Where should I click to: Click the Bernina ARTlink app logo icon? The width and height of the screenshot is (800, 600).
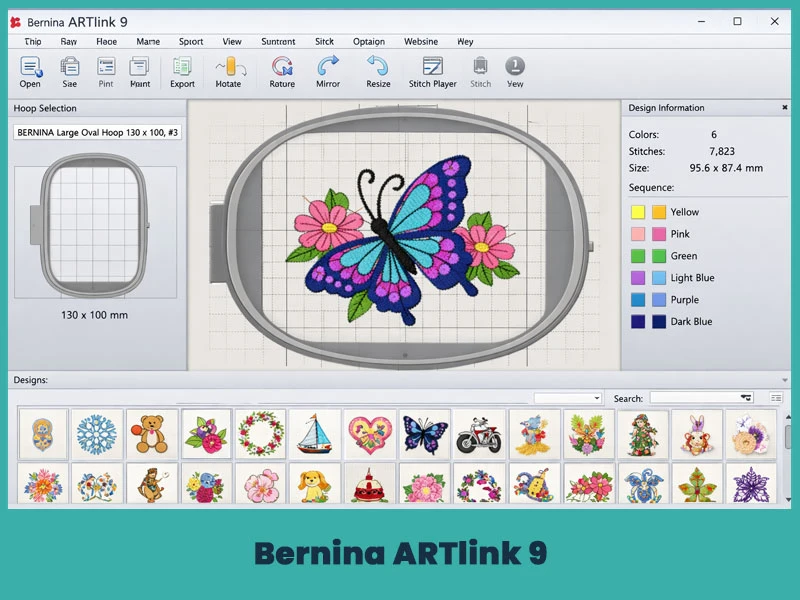click(15, 22)
